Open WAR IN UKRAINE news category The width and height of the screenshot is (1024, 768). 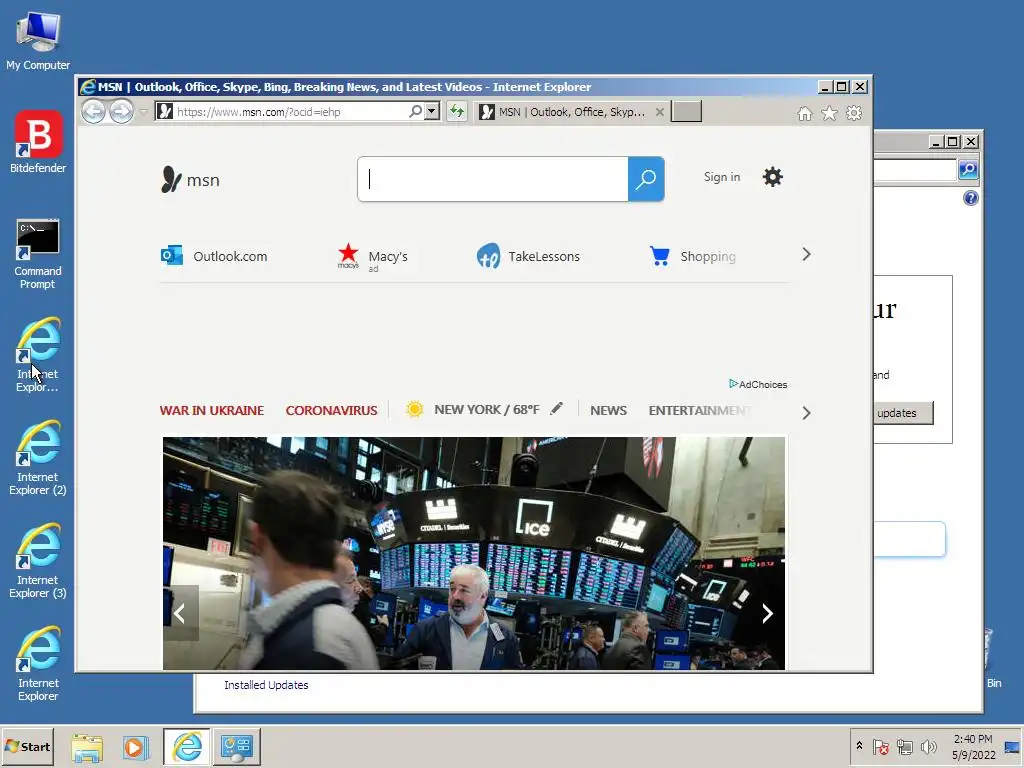pos(212,410)
